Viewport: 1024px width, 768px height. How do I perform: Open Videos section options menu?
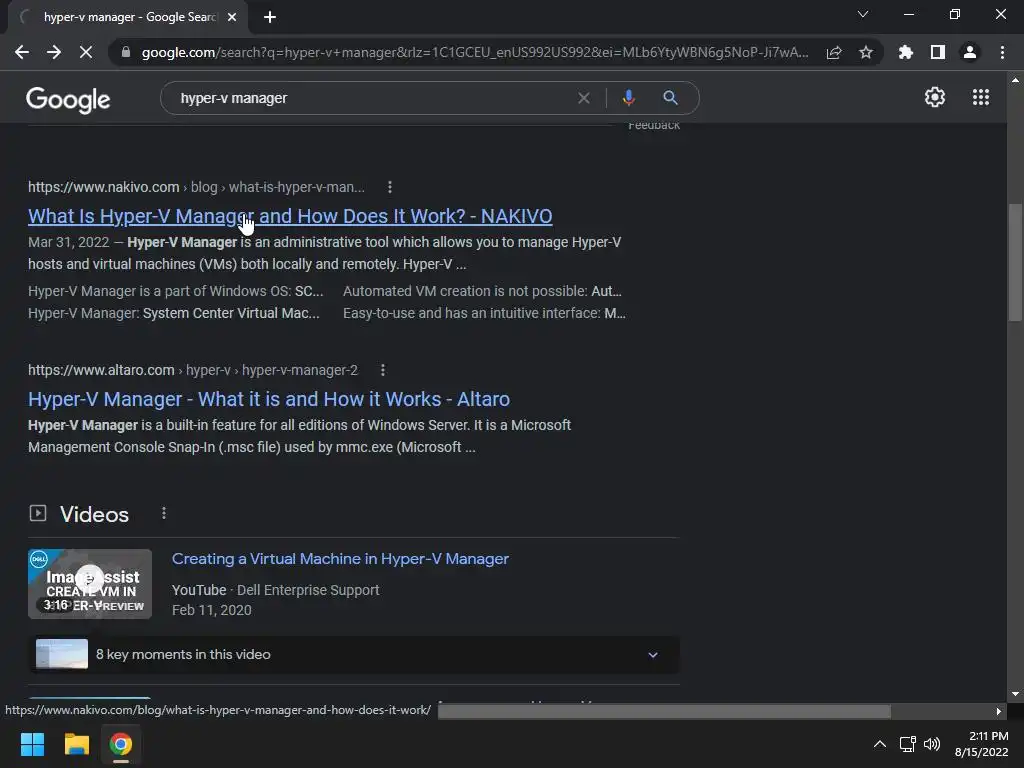(x=164, y=513)
